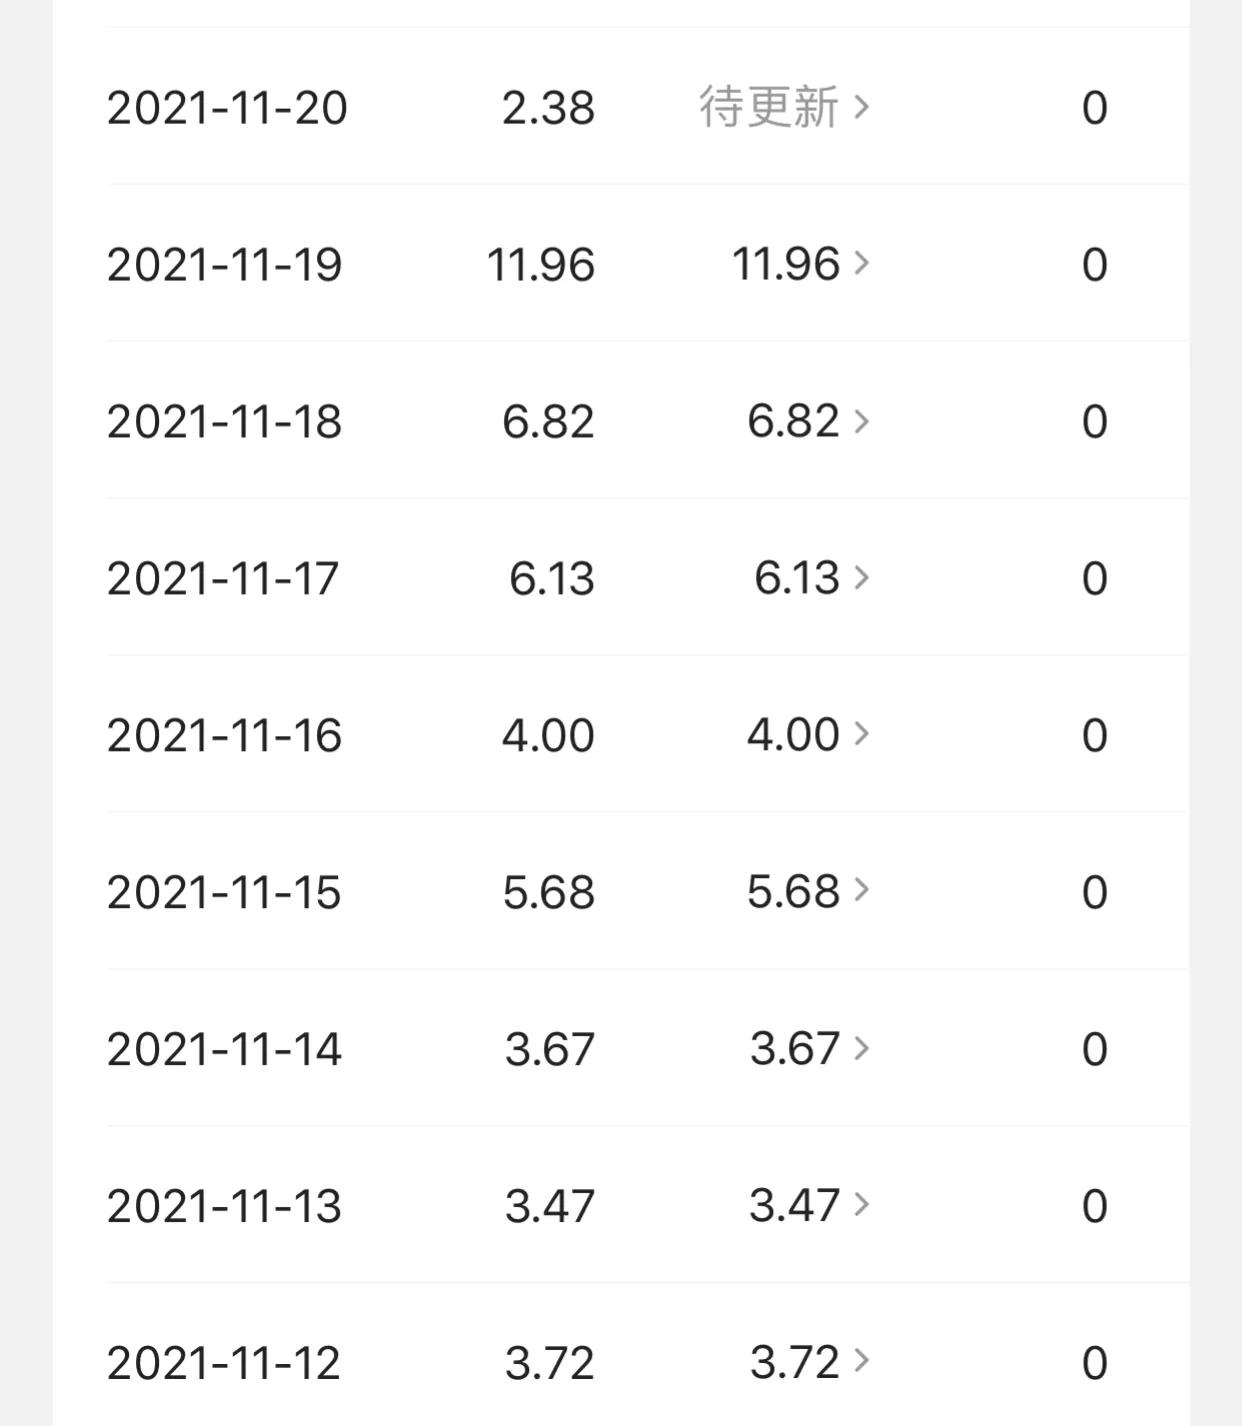Click the chevron next to 6.82

click(861, 421)
